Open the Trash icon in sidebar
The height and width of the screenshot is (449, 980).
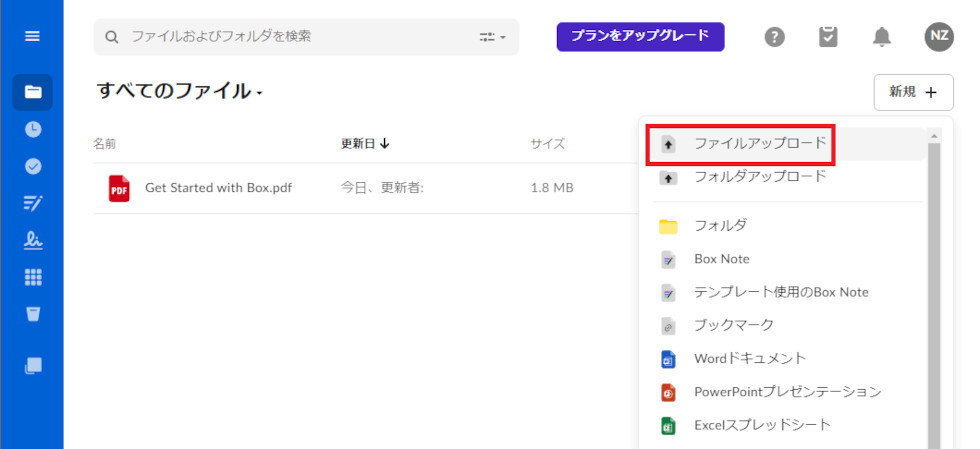click(32, 314)
